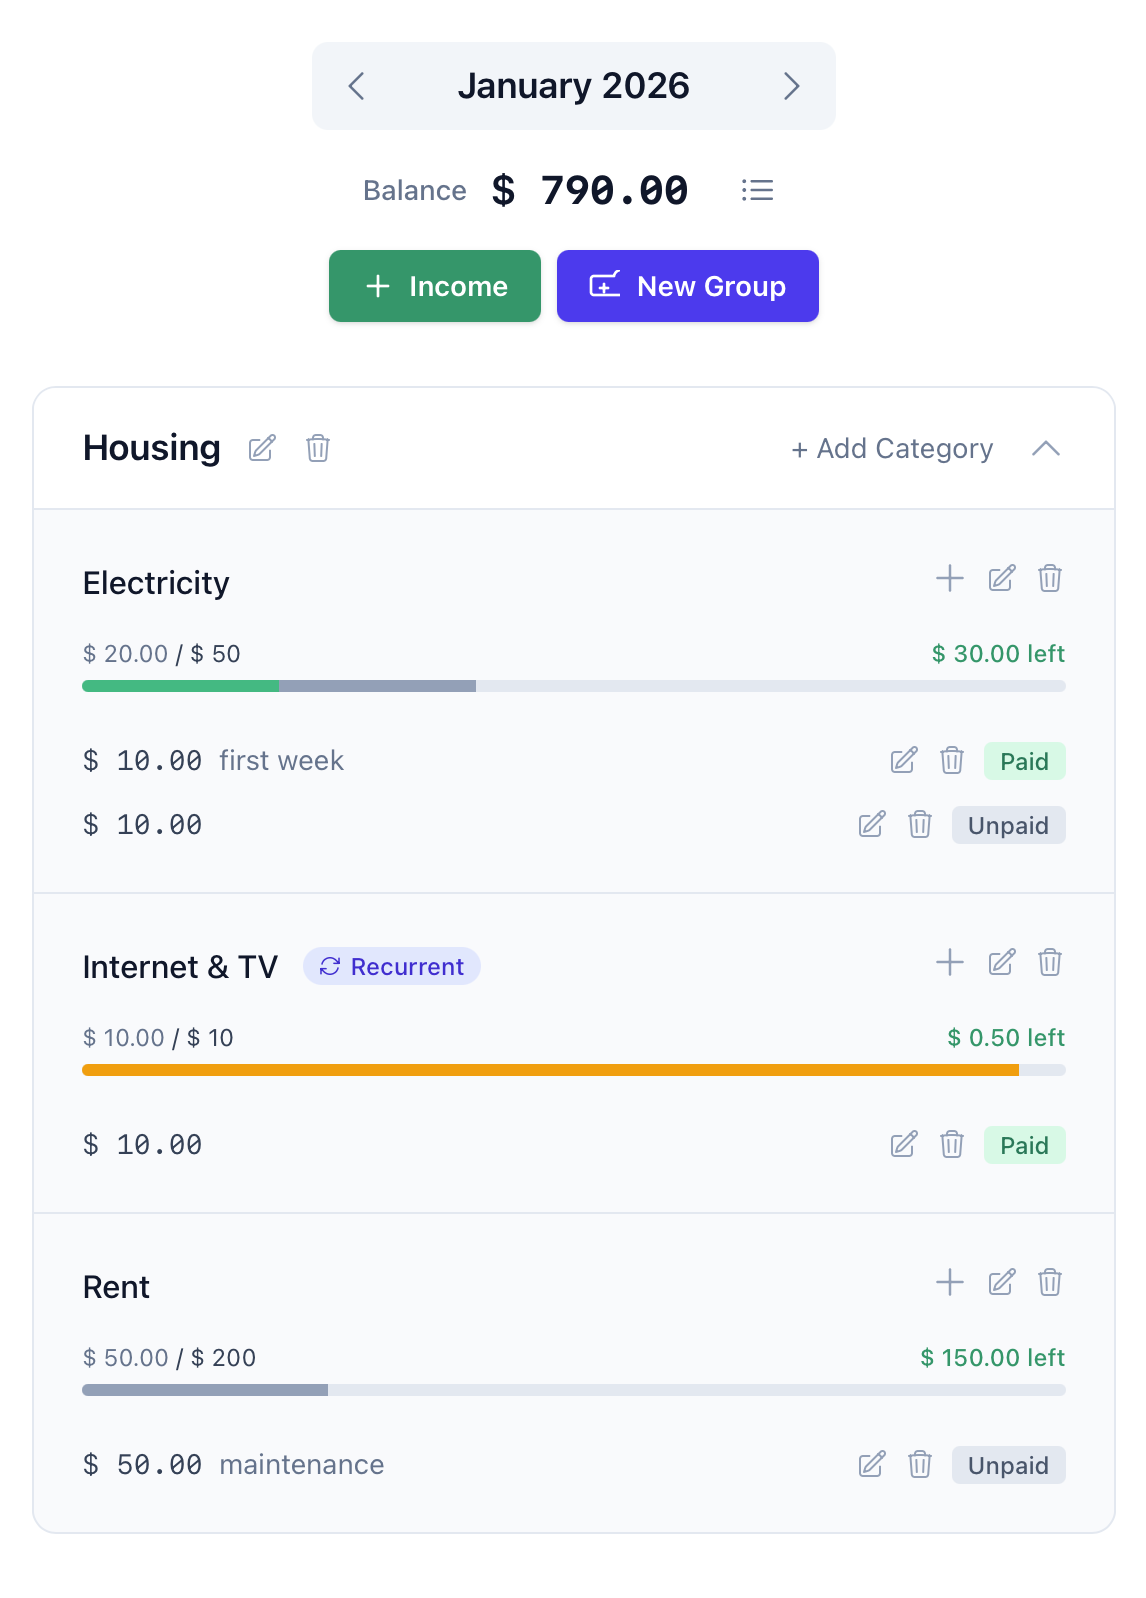Edit the Internet & TV category
The width and height of the screenshot is (1146, 1598).
tap(1001, 962)
